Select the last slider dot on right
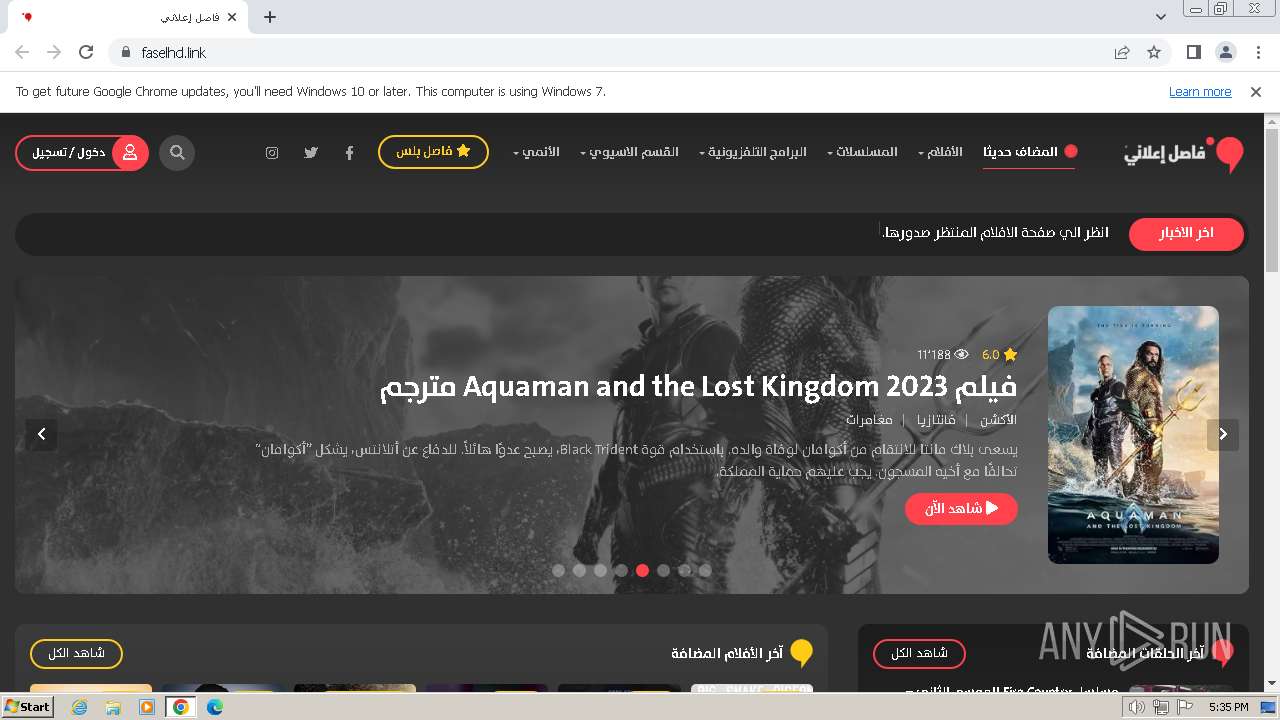Viewport: 1280px width, 720px height. coord(705,570)
